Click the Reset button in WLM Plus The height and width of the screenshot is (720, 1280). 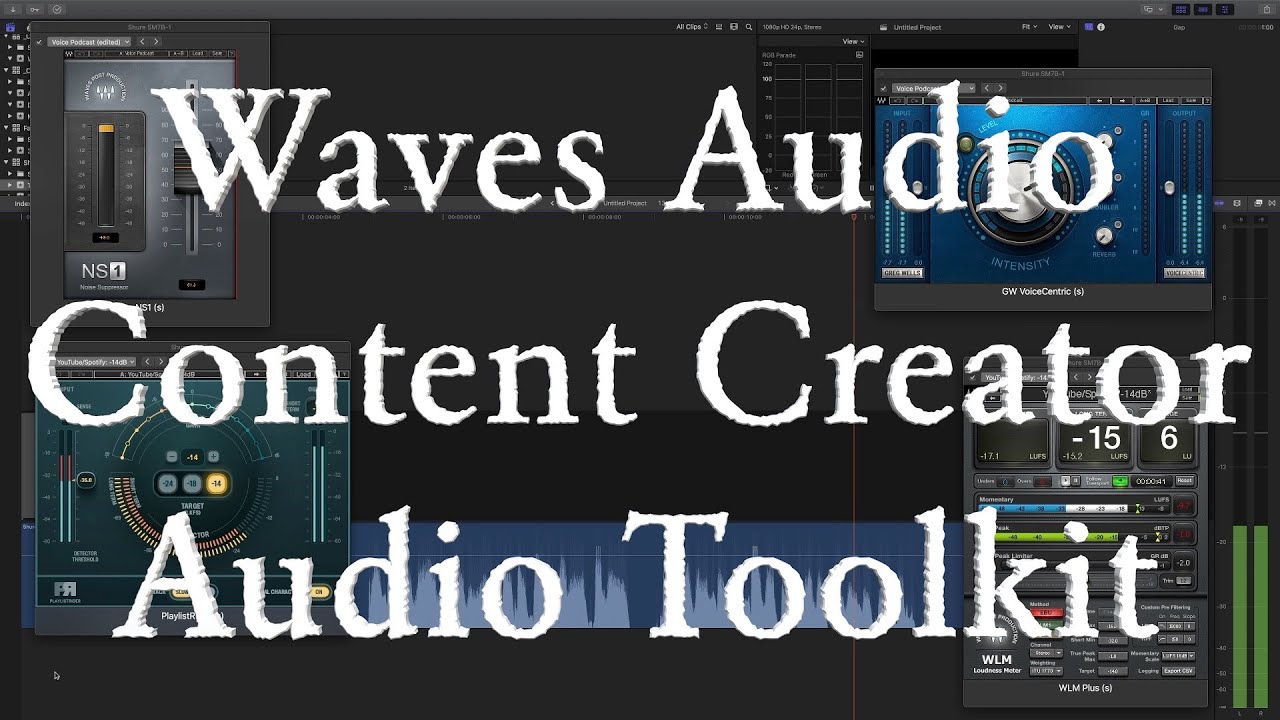1184,481
